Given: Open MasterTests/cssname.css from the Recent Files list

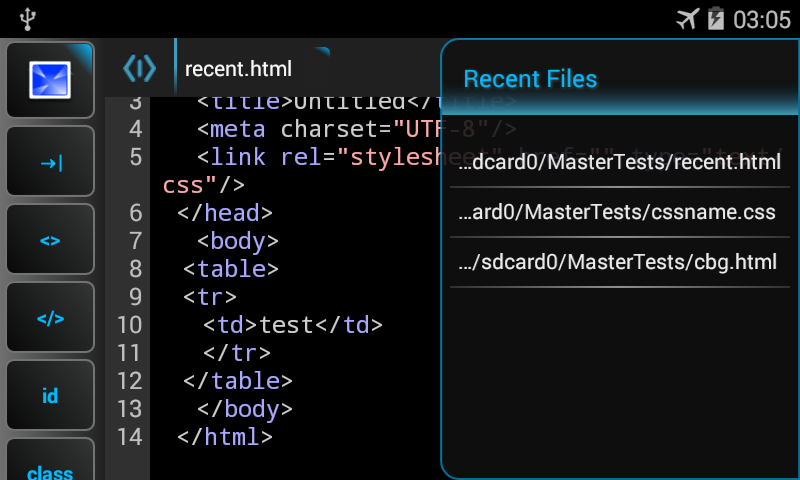Looking at the screenshot, I should [619, 212].
